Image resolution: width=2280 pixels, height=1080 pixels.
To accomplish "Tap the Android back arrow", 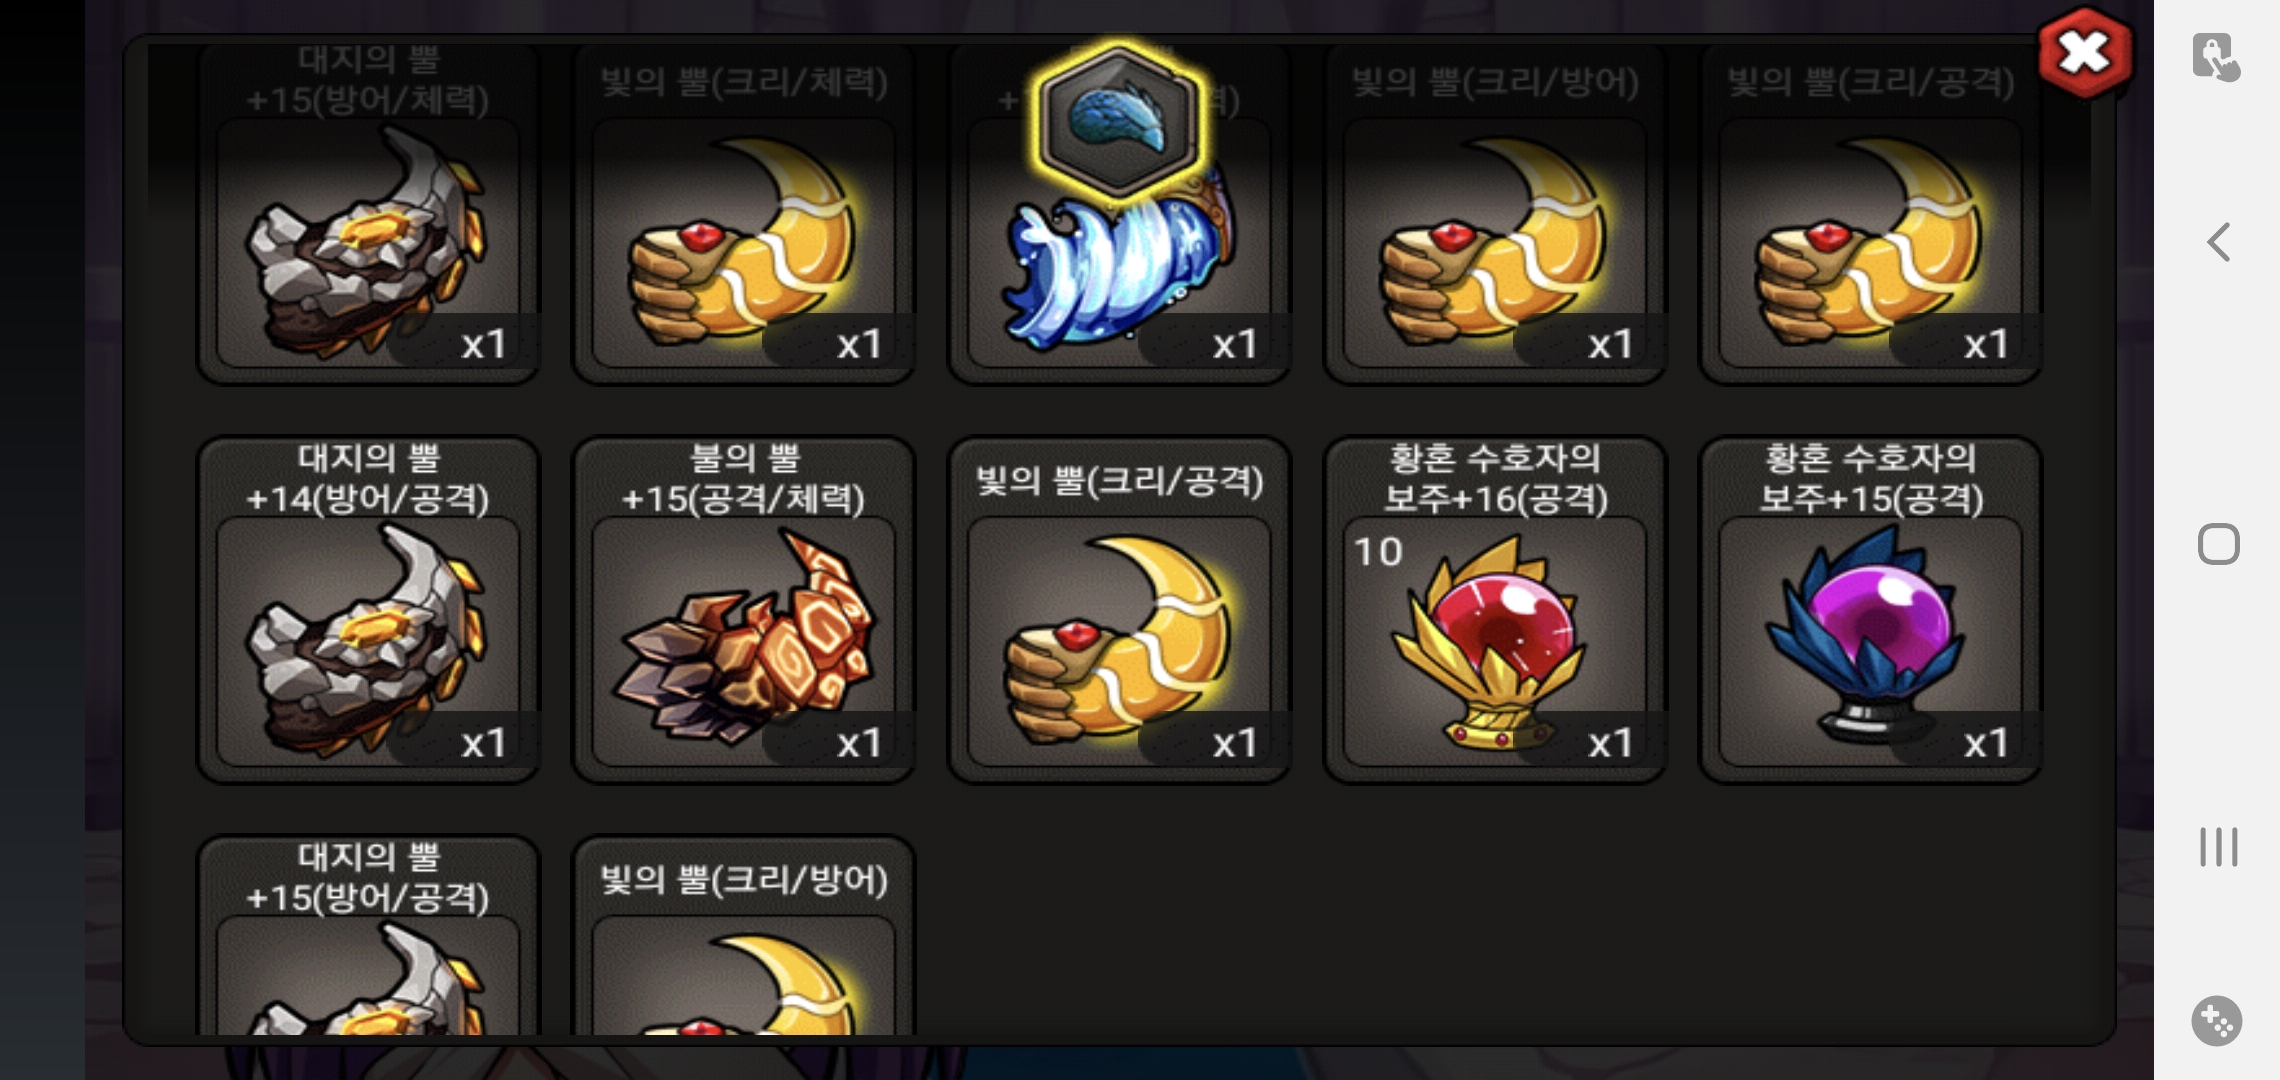I will coord(2218,242).
